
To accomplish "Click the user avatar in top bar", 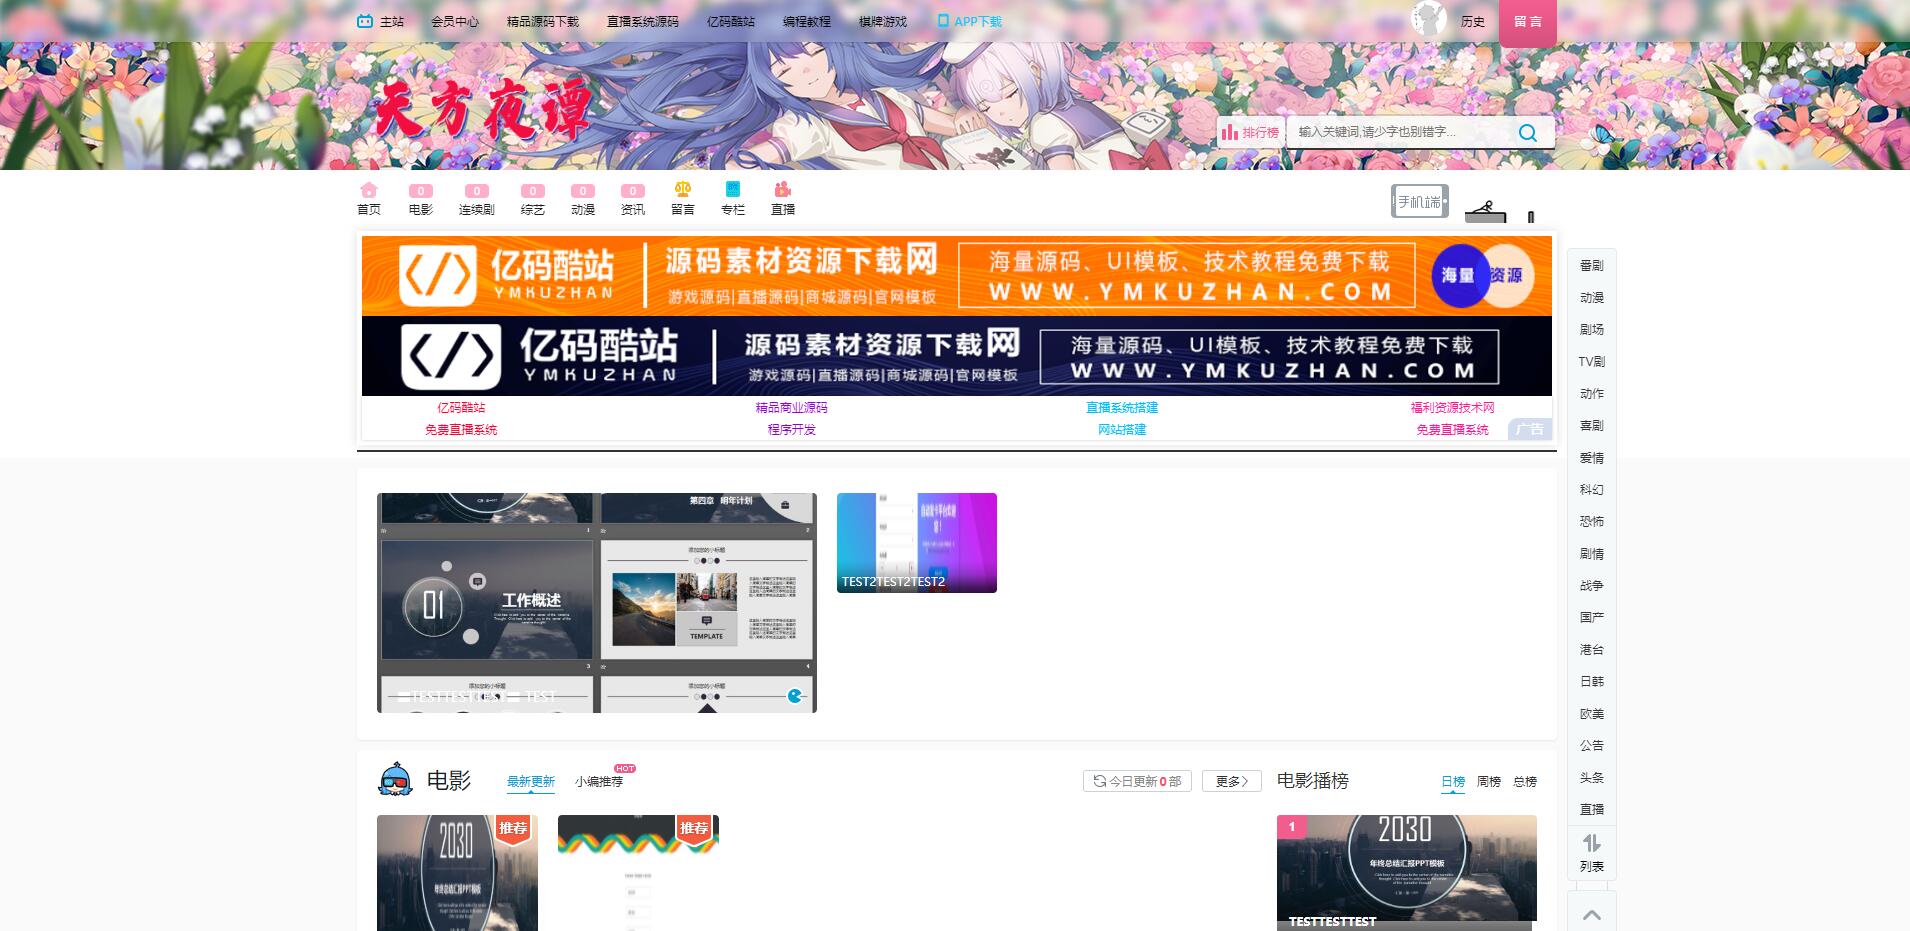I will 1428,19.
